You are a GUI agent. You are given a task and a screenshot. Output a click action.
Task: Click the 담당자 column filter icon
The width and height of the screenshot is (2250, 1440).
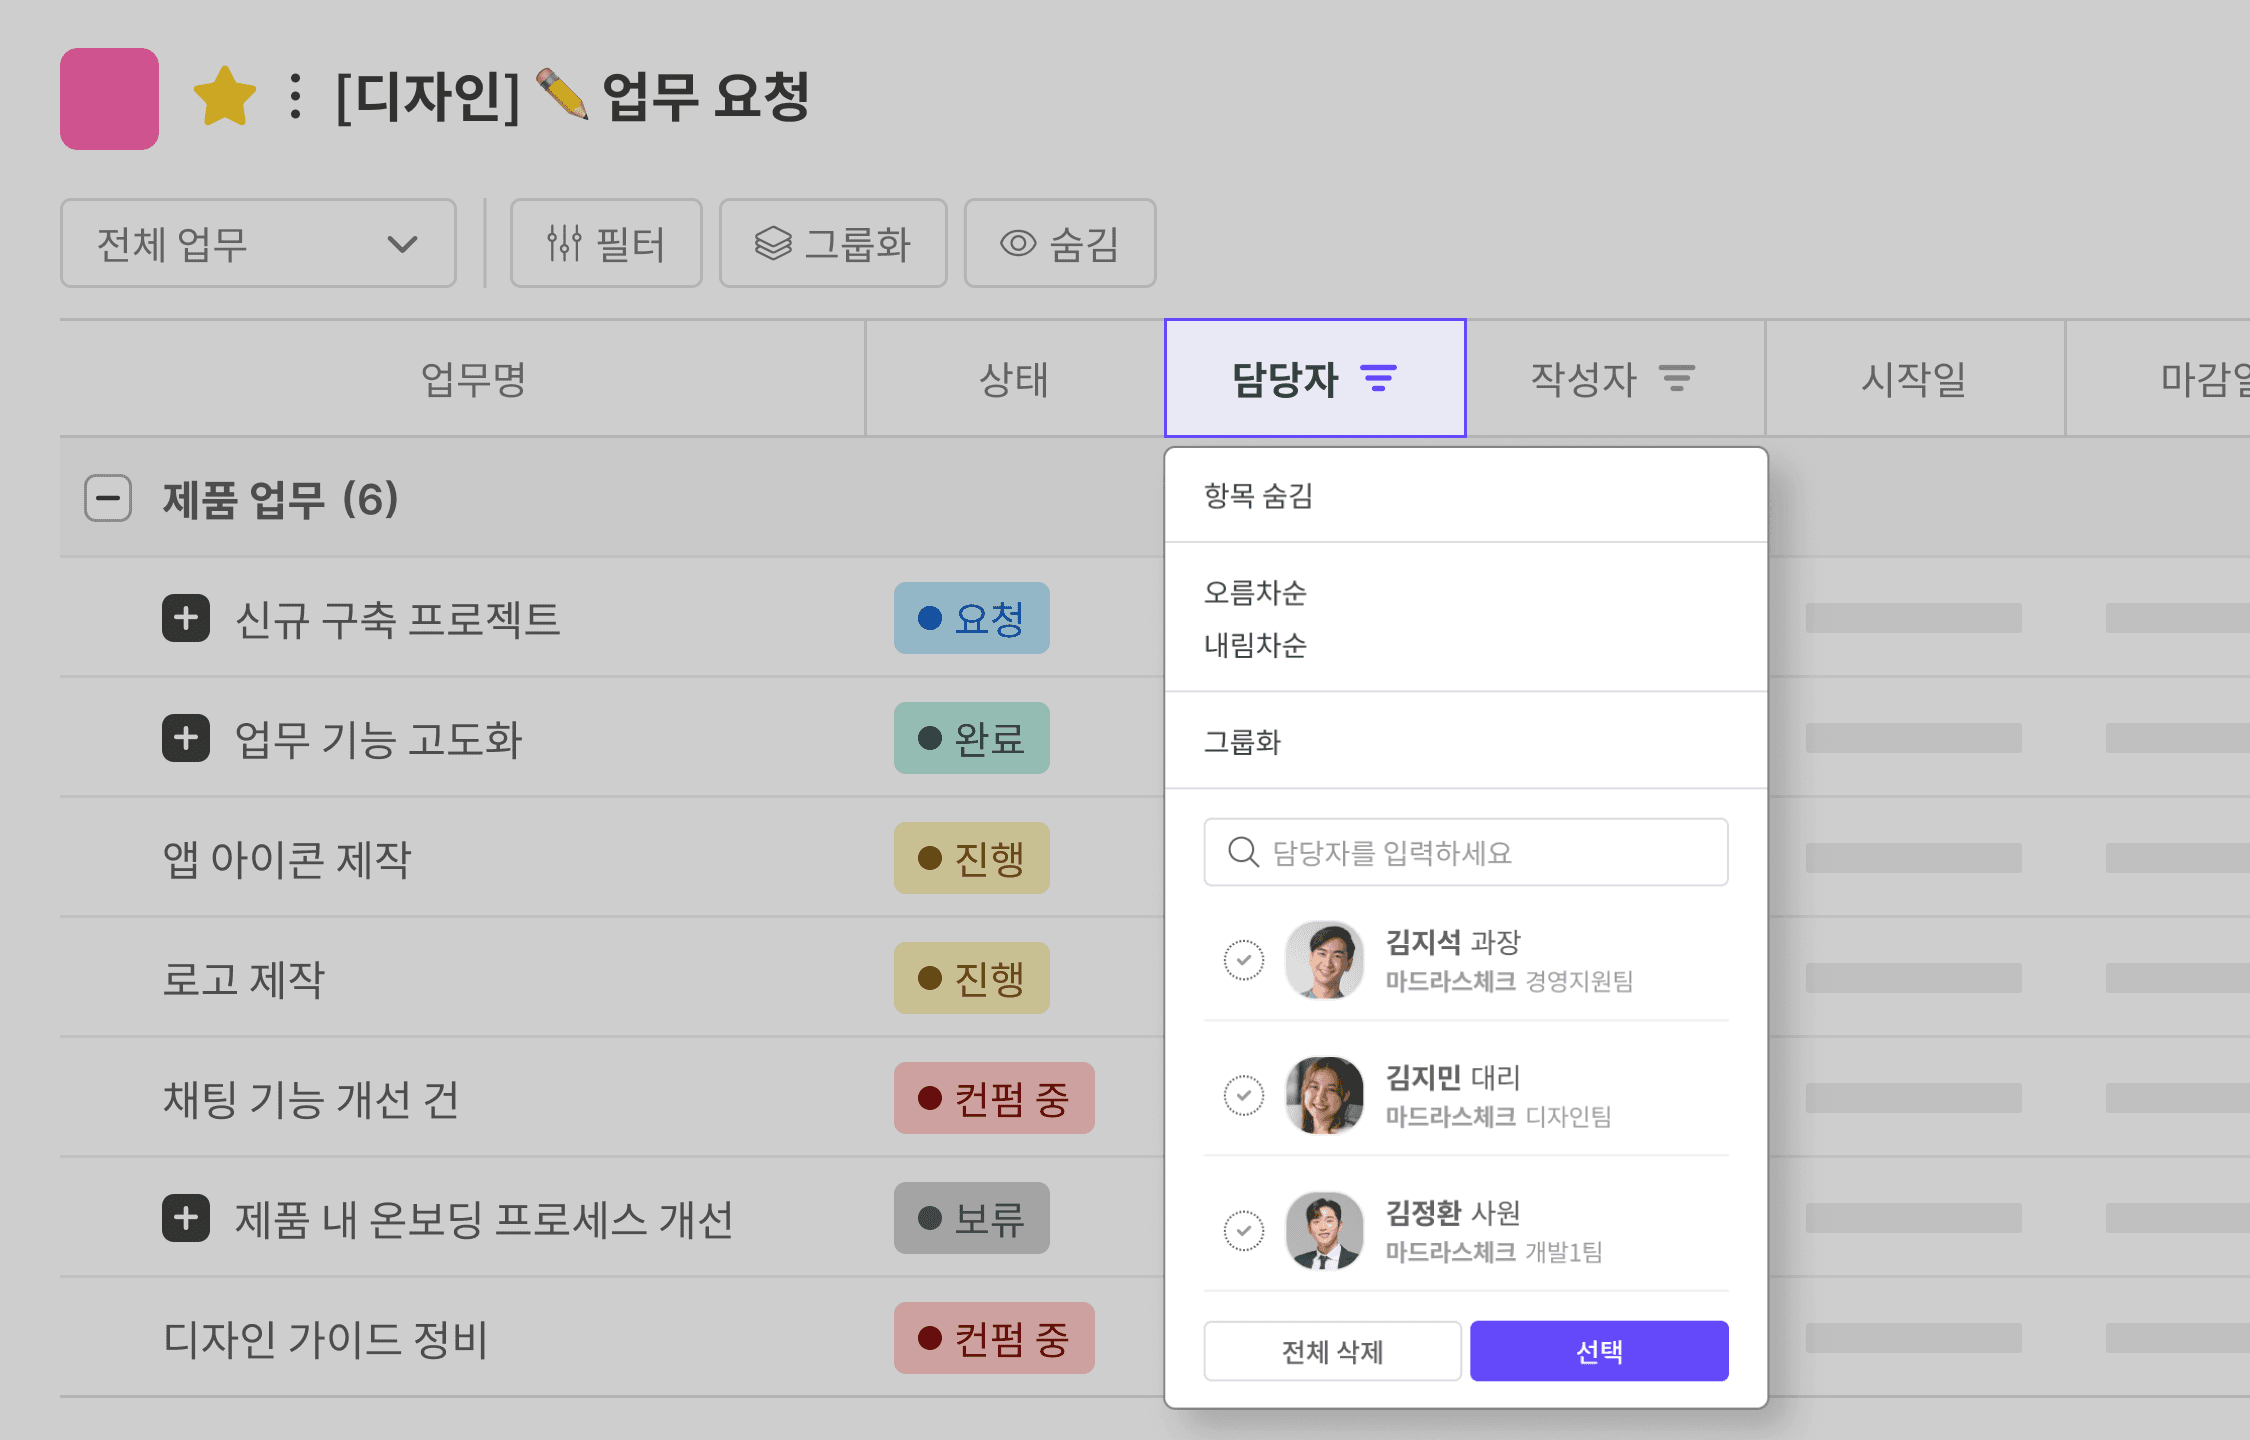(x=1378, y=378)
